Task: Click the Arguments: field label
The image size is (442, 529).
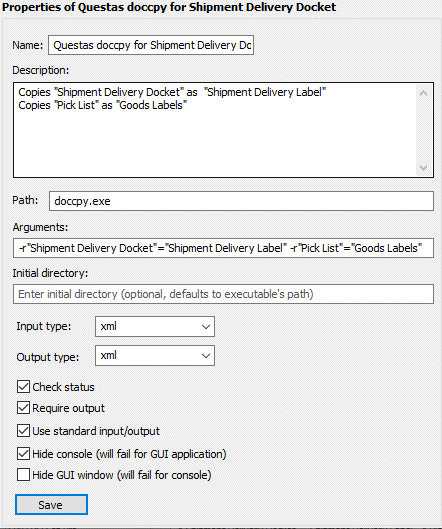Action: tap(40, 227)
